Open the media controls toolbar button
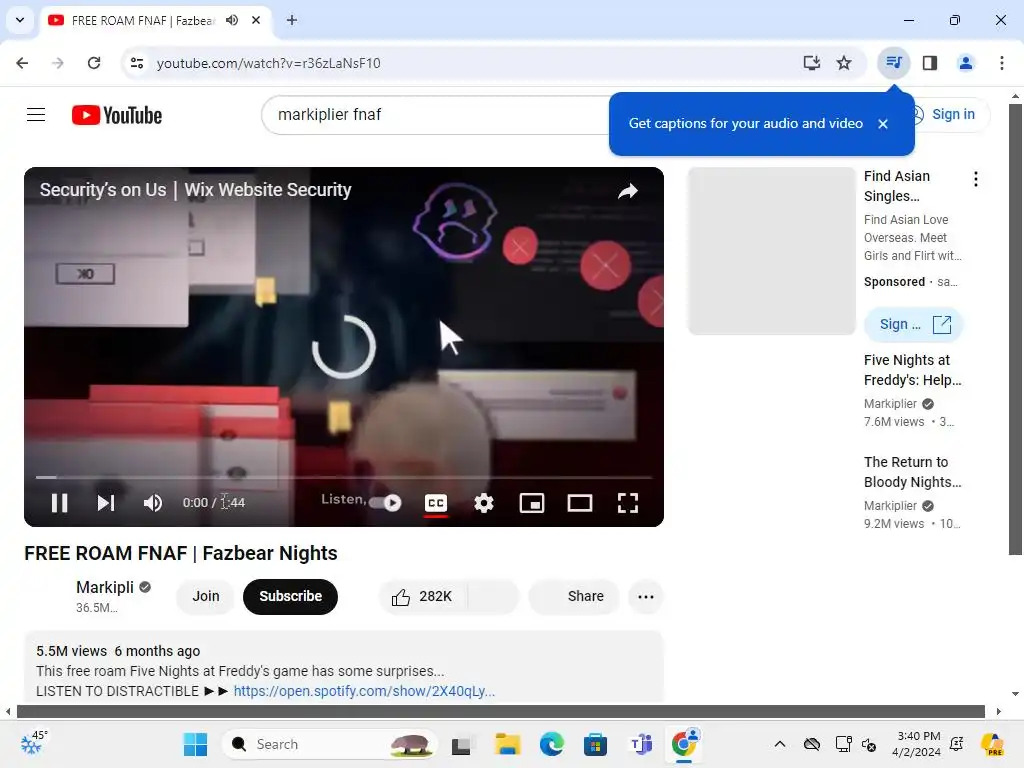The width and height of the screenshot is (1024, 768). [x=893, y=63]
